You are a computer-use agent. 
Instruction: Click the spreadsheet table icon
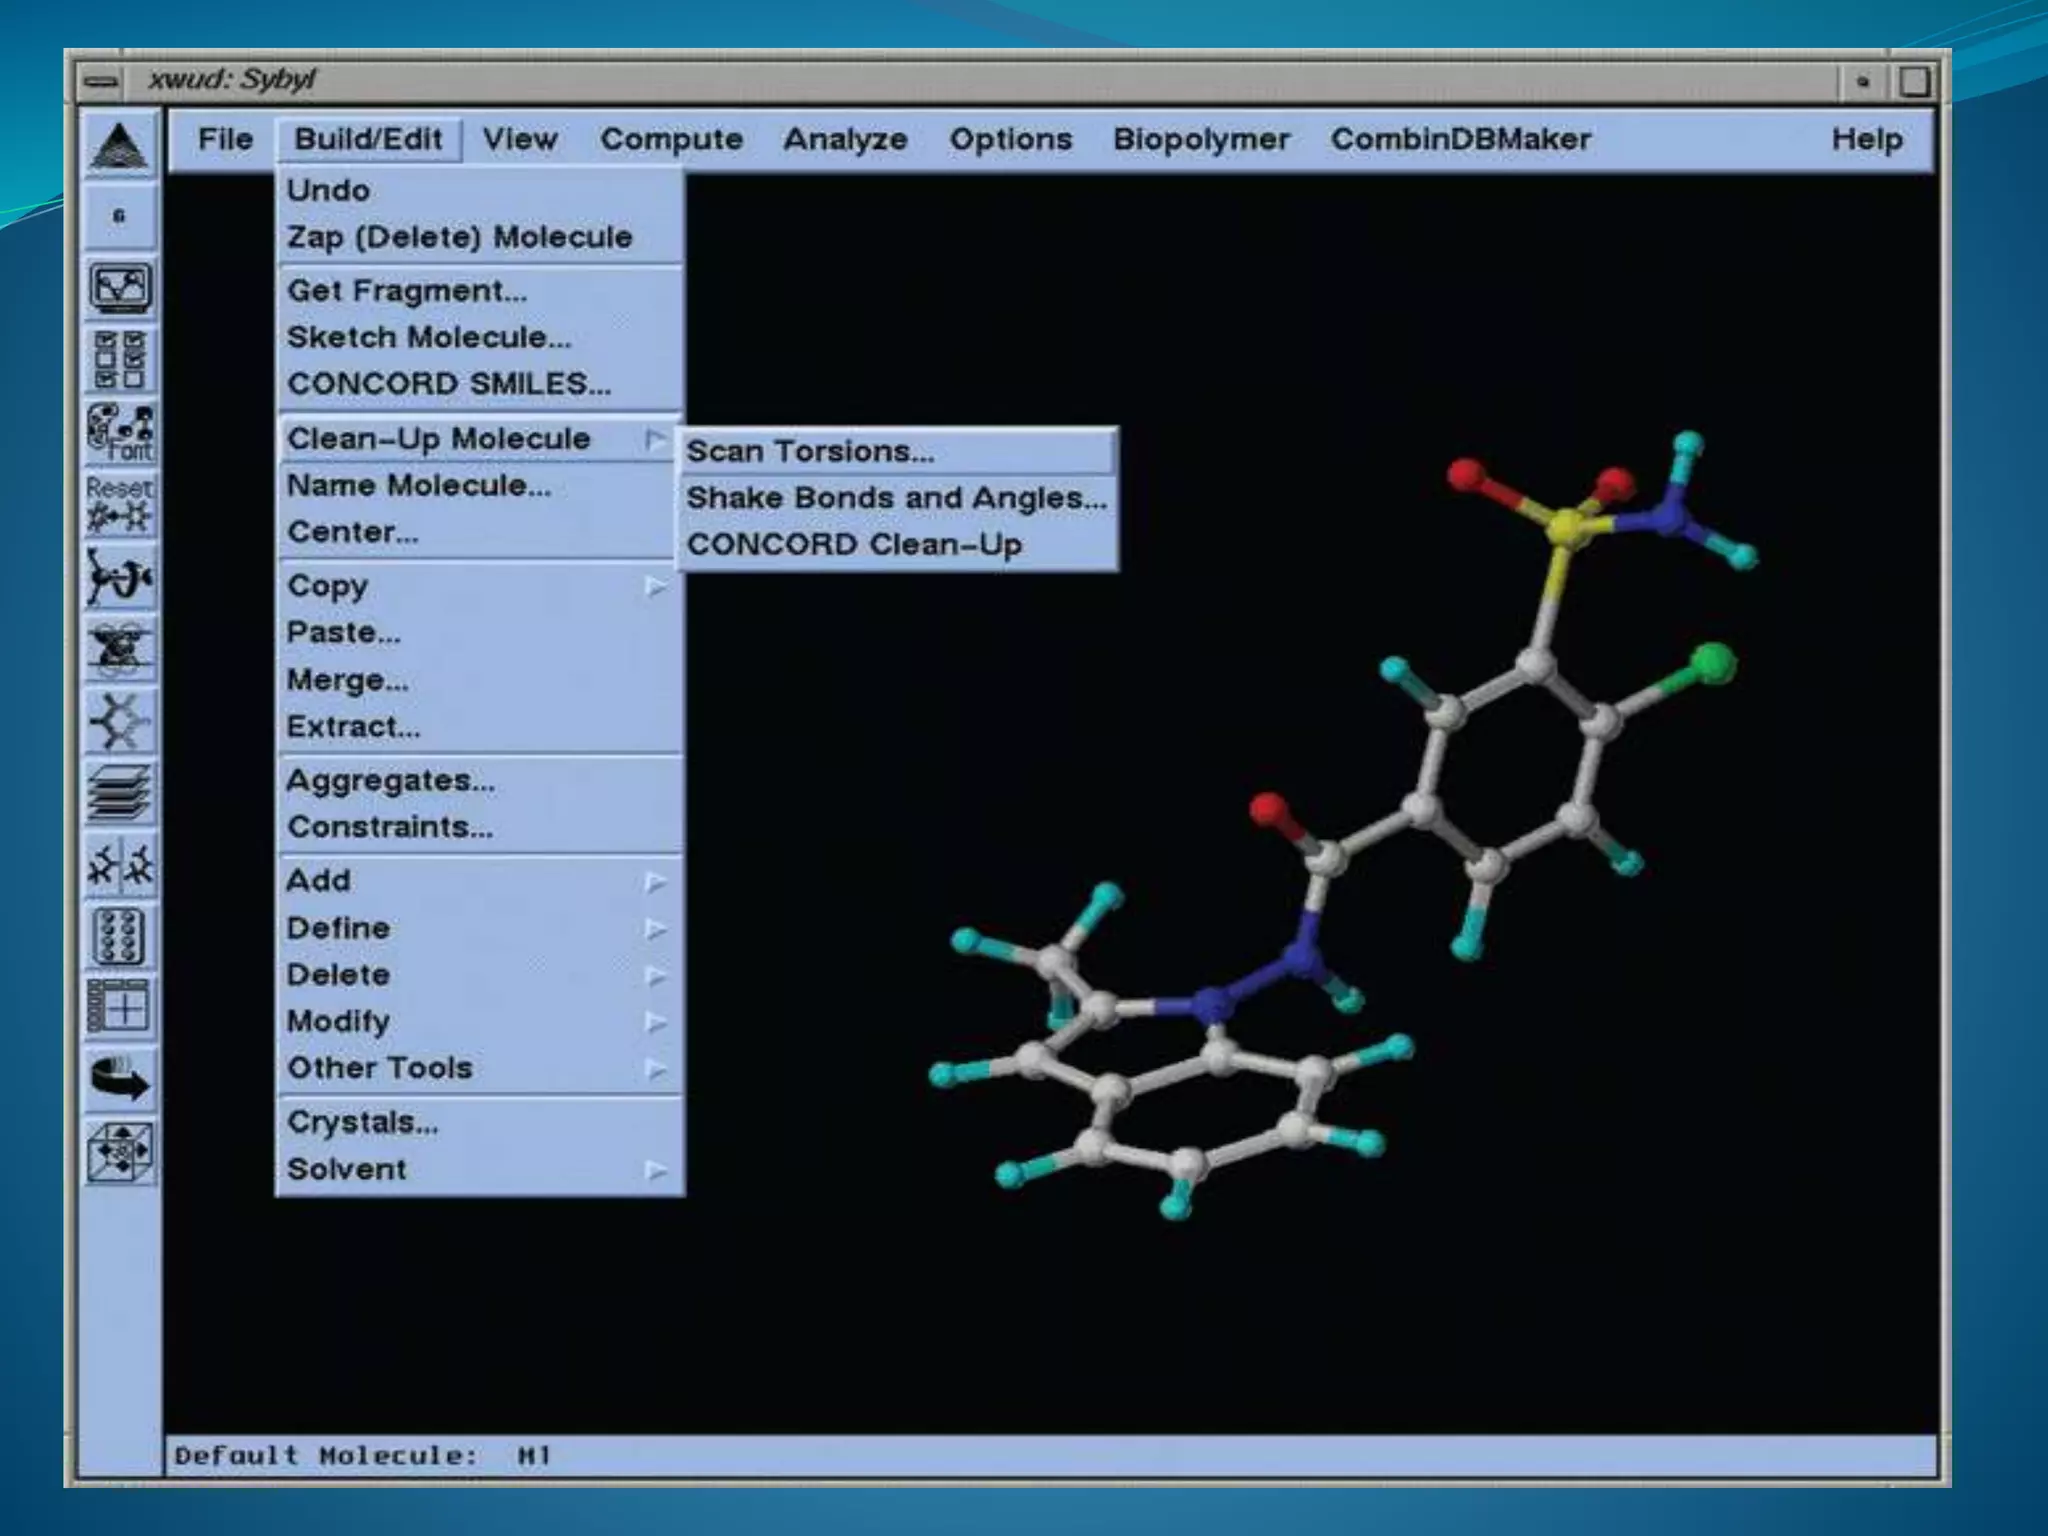click(x=120, y=1007)
